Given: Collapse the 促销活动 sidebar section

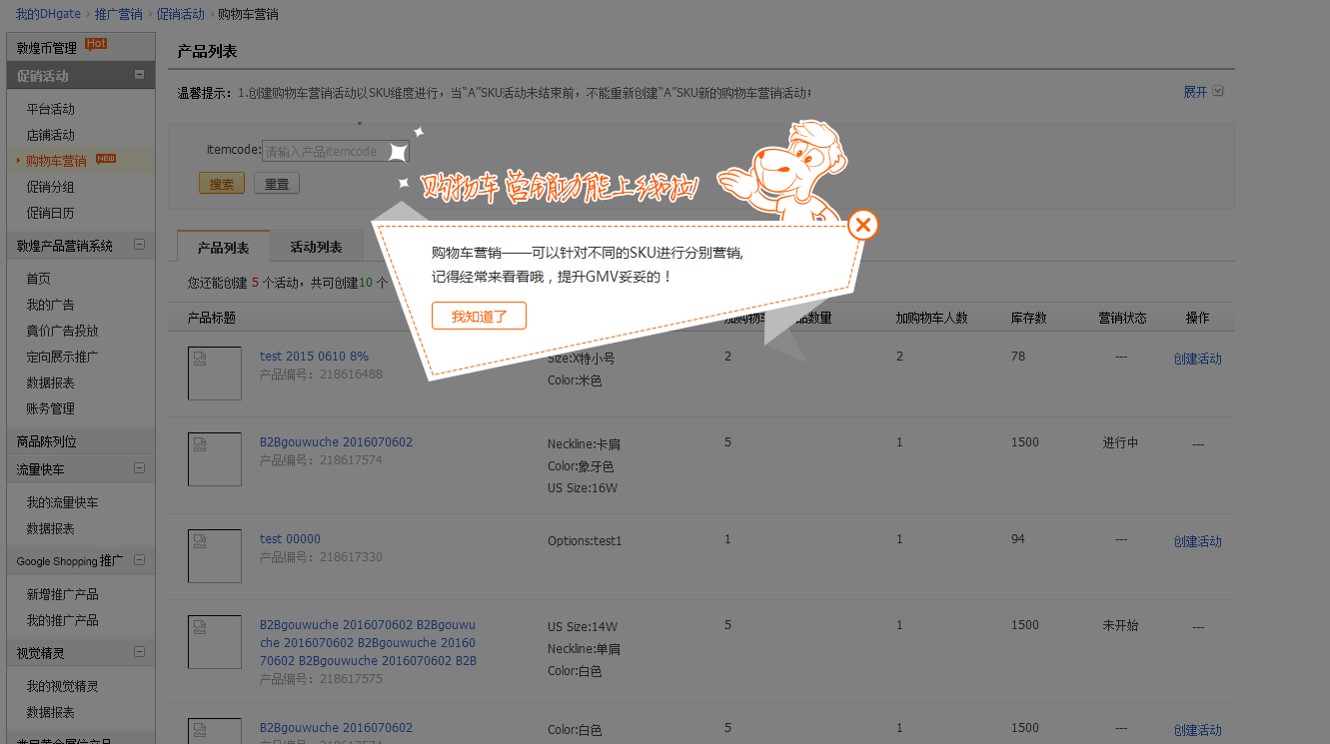Looking at the screenshot, I should point(139,75).
